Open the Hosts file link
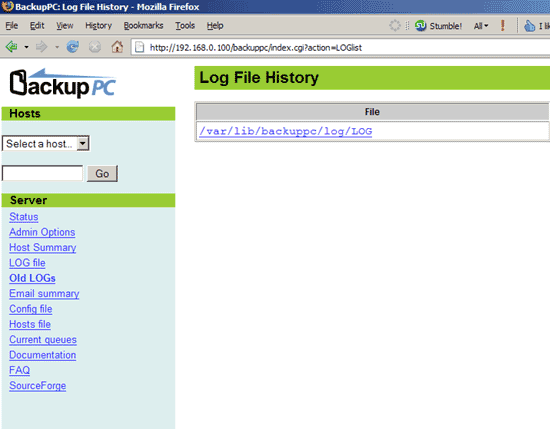Image resolution: width=550 pixels, height=429 pixels. click(30, 324)
